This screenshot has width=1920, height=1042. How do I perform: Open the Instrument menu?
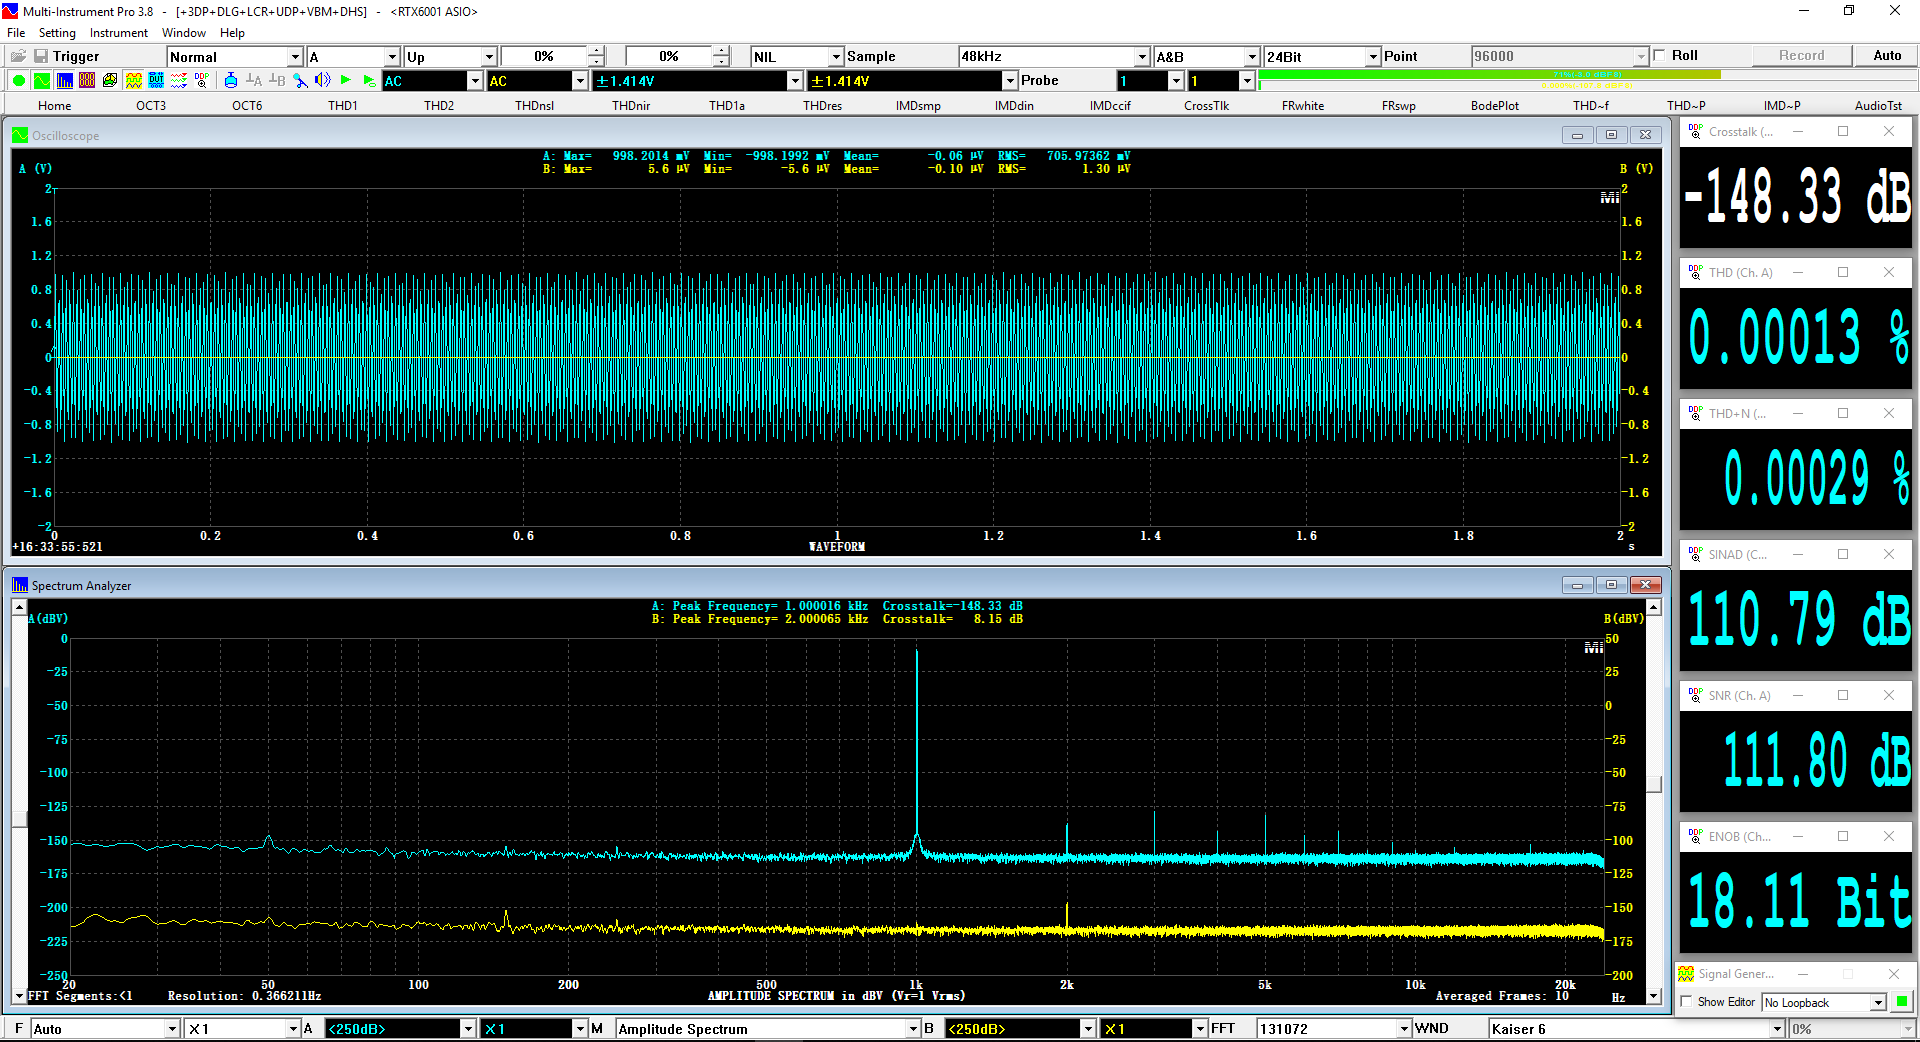119,33
